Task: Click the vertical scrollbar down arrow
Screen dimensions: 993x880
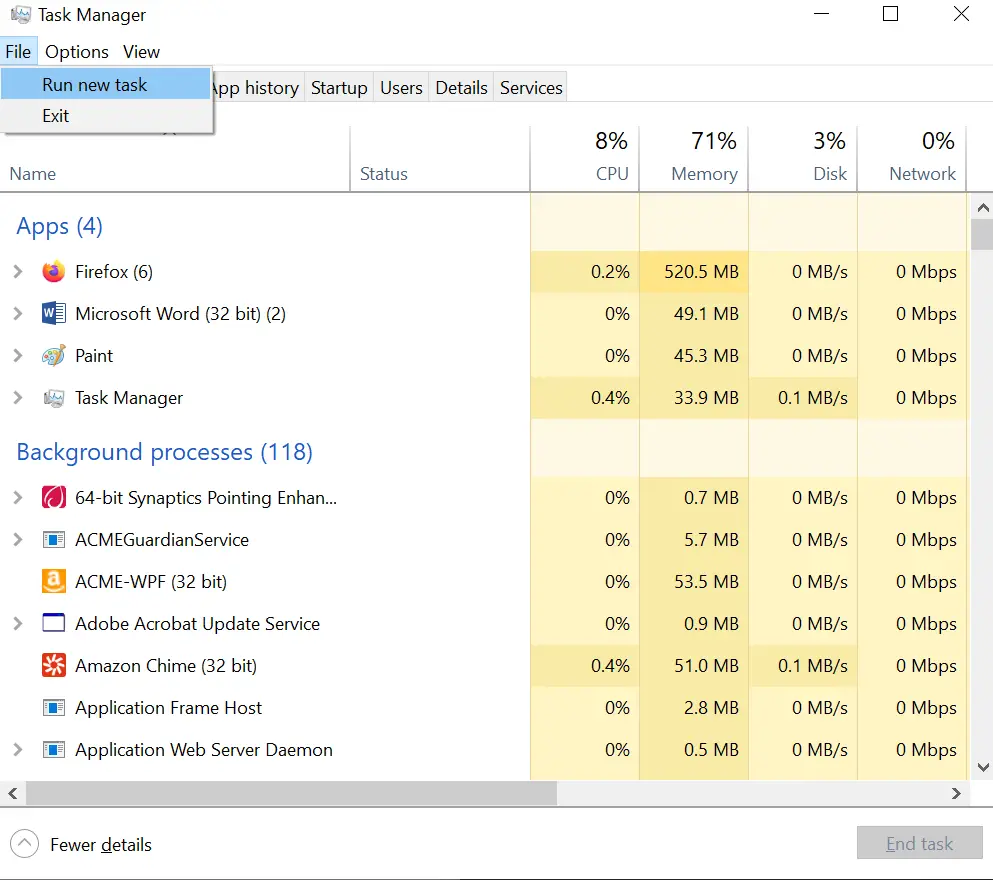Action: [983, 767]
